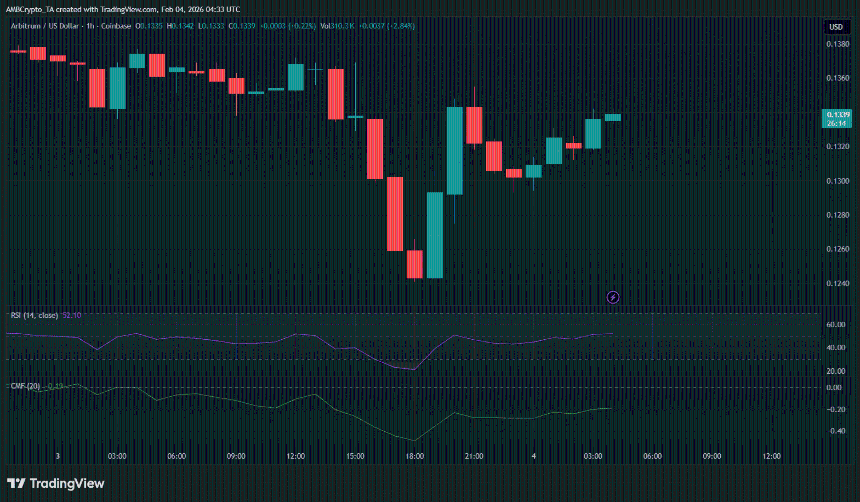Screen dimensions: 860x502
Task: Open the USD currency selector
Action: coord(835,26)
